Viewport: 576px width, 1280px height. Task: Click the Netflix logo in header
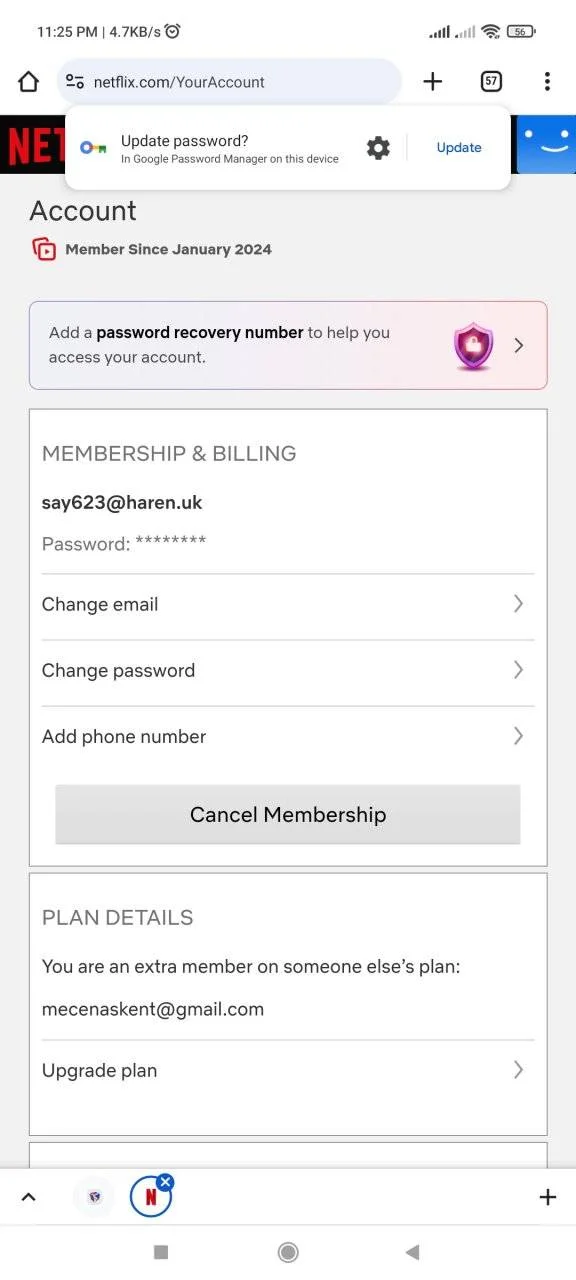coord(33,145)
